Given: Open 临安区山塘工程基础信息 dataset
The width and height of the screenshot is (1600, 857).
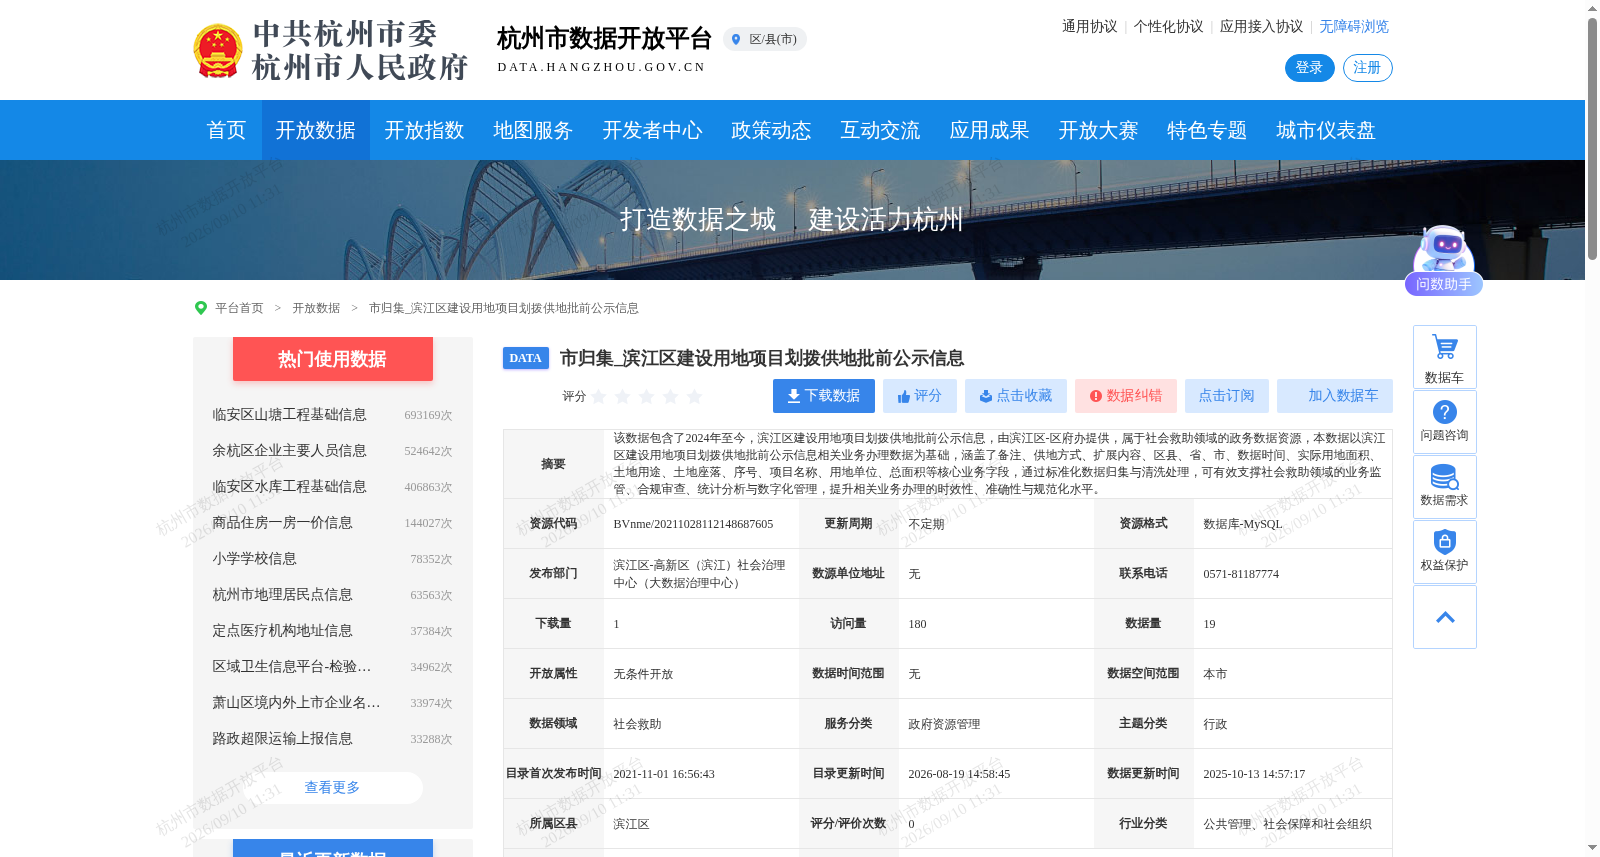Looking at the screenshot, I should tap(289, 415).
